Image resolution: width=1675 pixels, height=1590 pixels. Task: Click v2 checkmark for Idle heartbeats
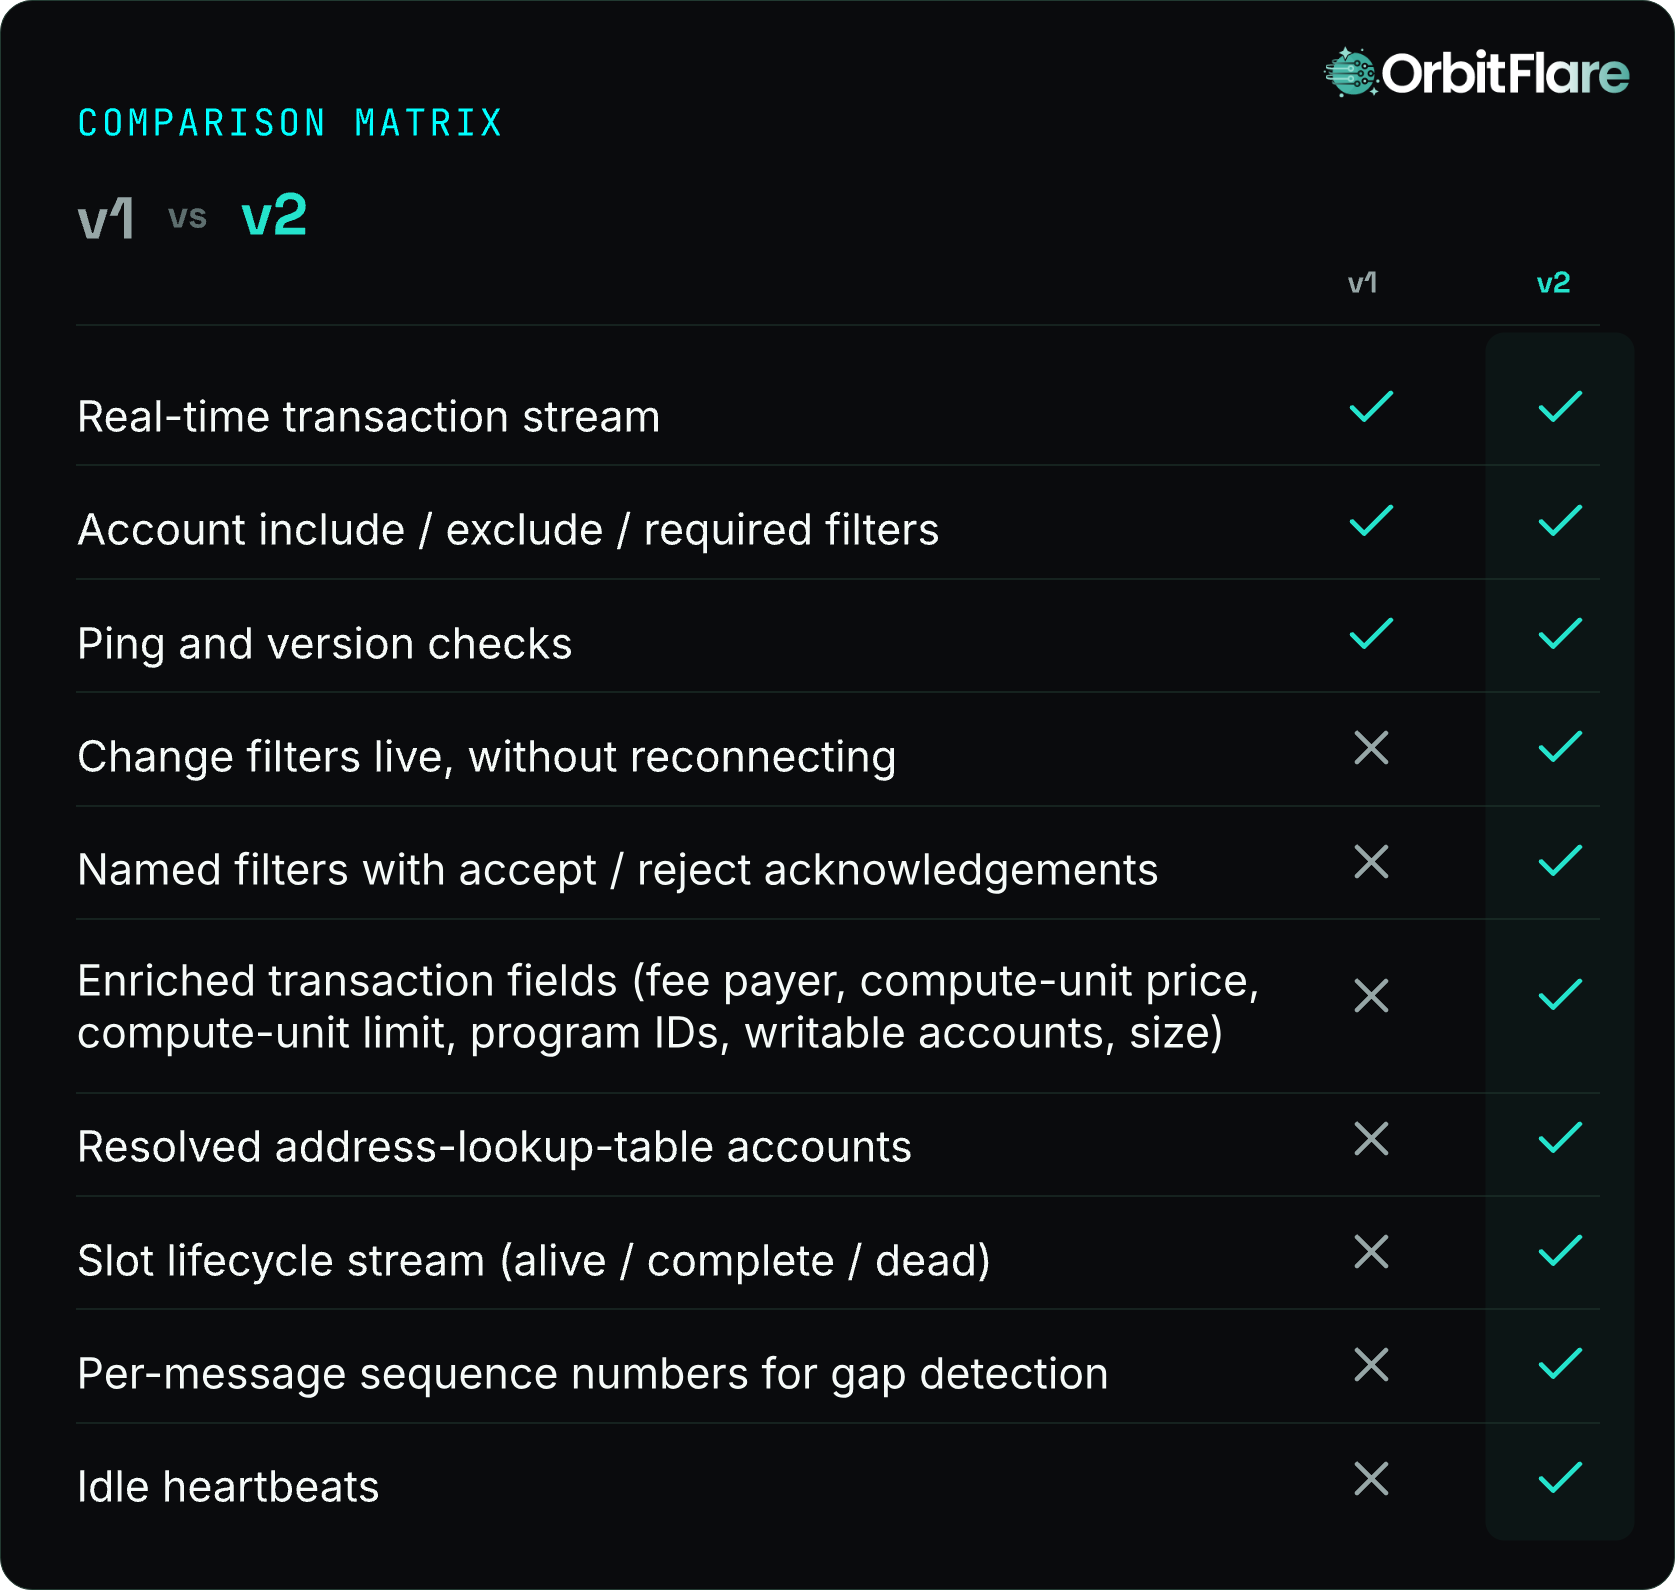pos(1560,1477)
